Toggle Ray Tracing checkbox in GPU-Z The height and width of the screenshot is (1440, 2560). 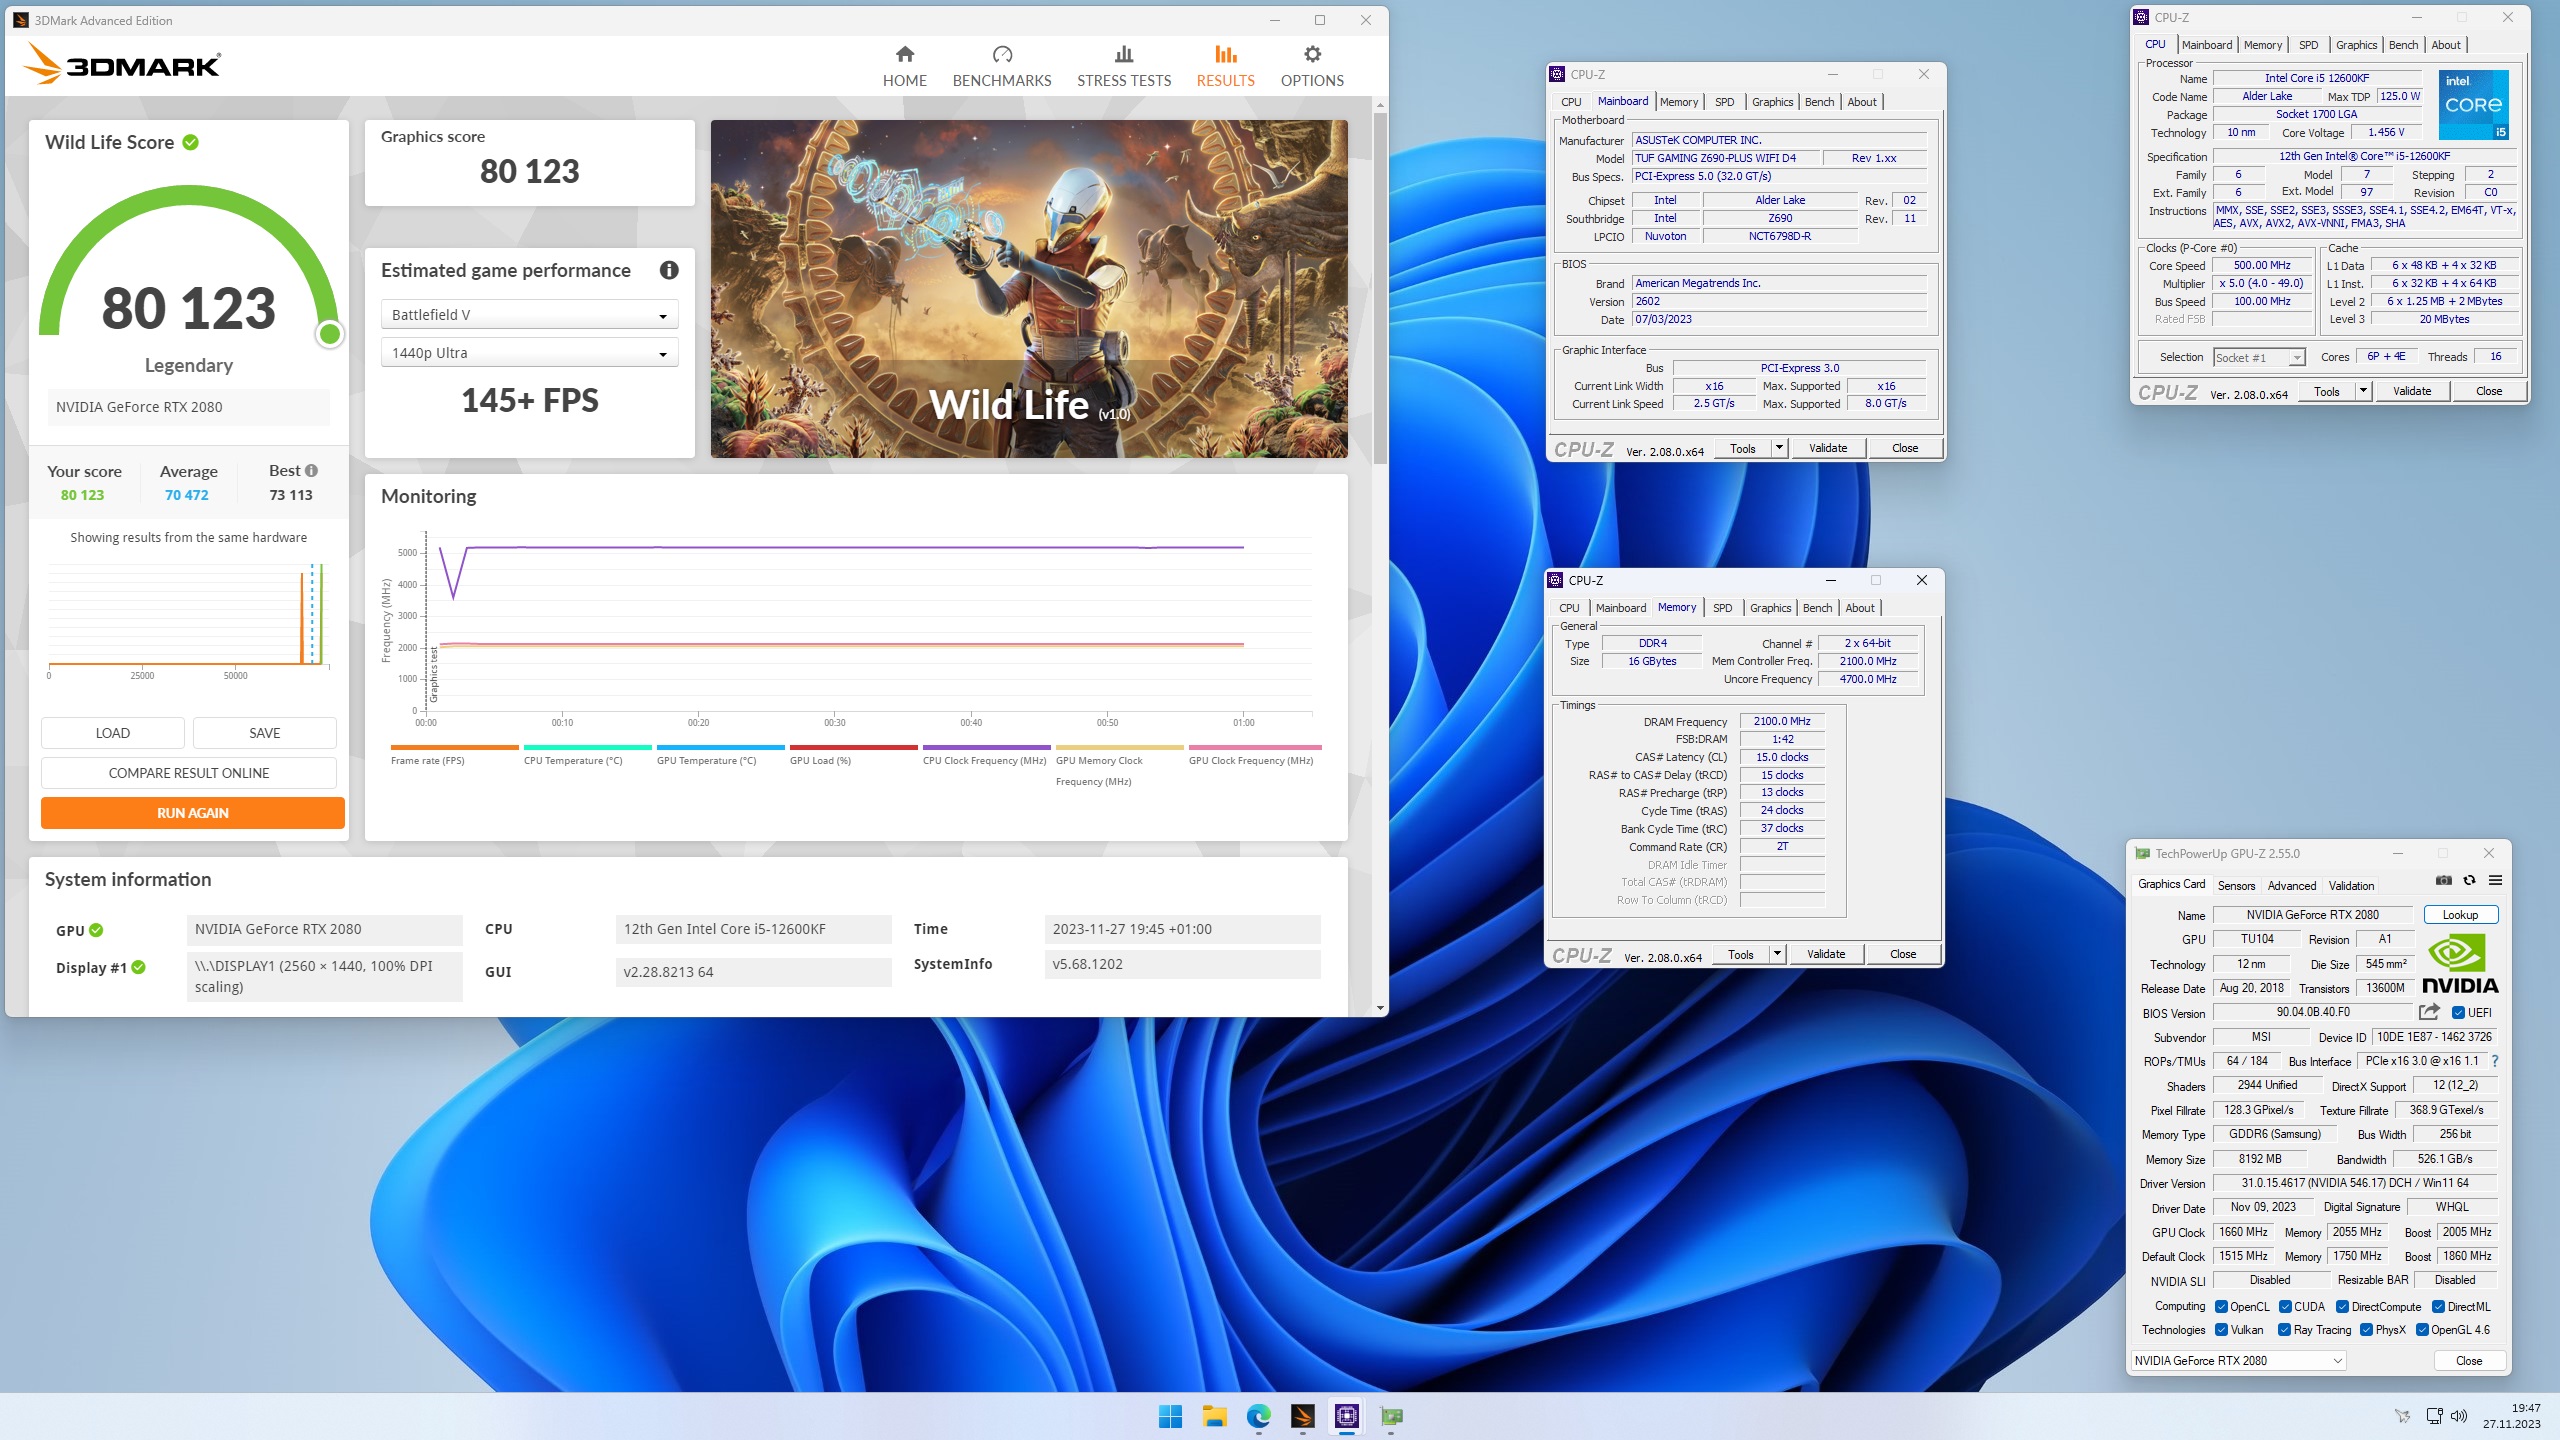(2284, 1330)
